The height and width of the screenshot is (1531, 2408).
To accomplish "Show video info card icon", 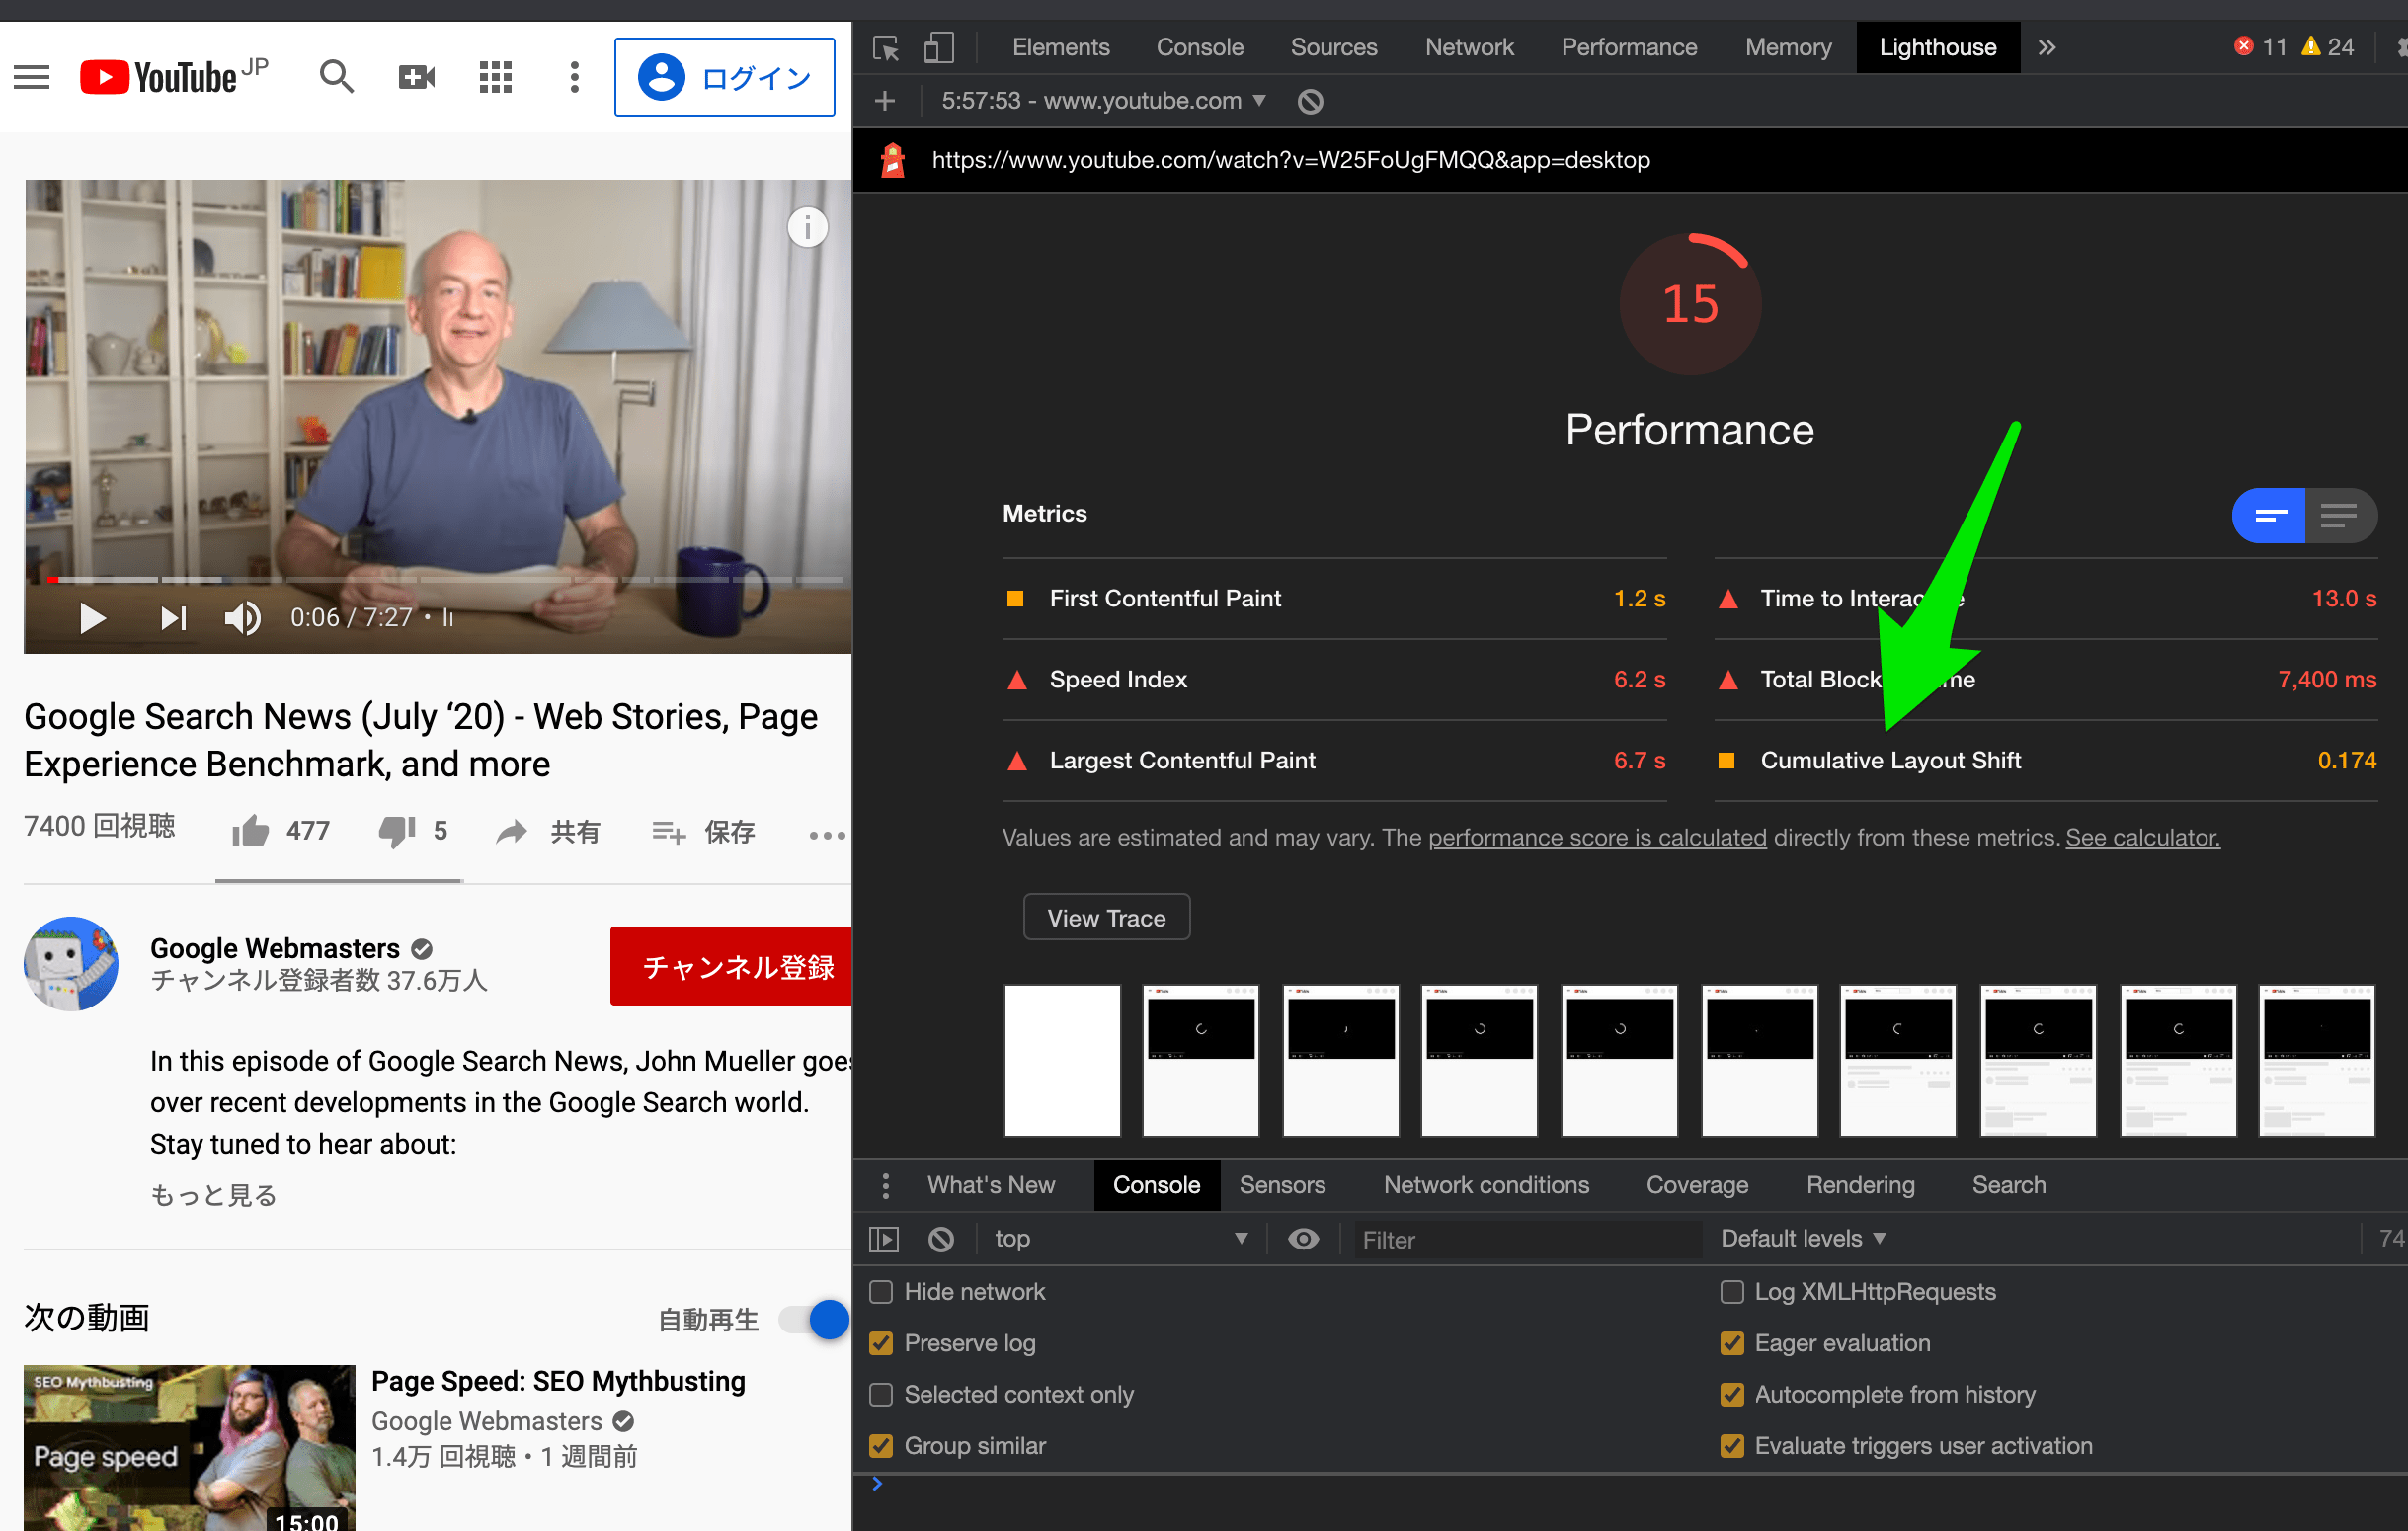I will (808, 227).
